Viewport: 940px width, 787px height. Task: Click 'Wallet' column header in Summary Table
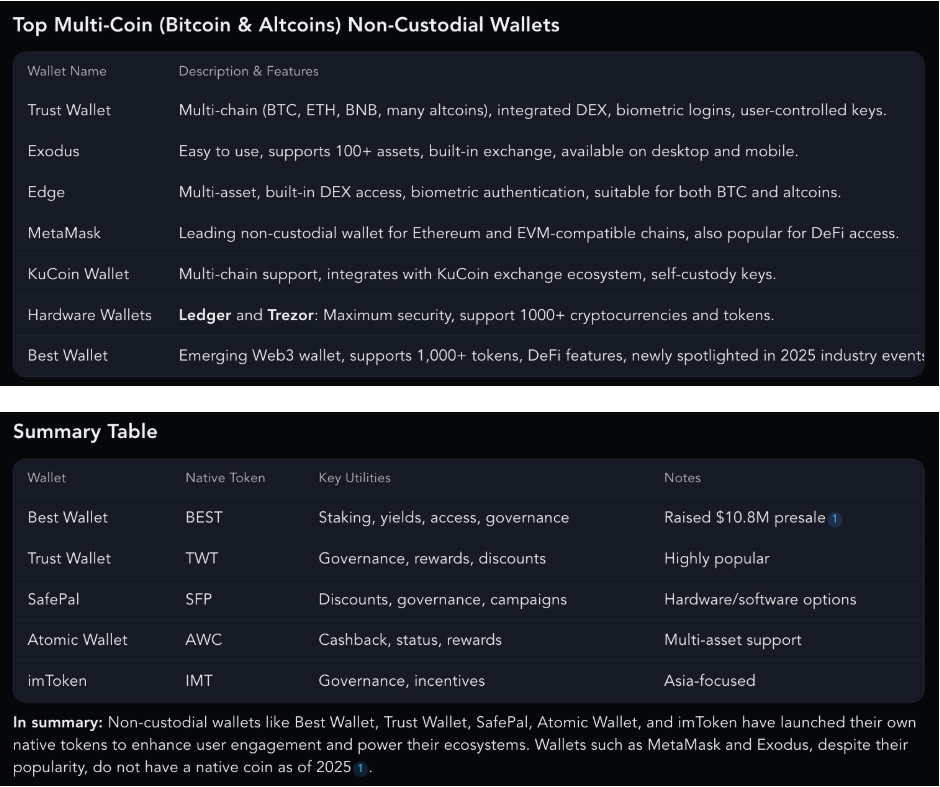47,478
